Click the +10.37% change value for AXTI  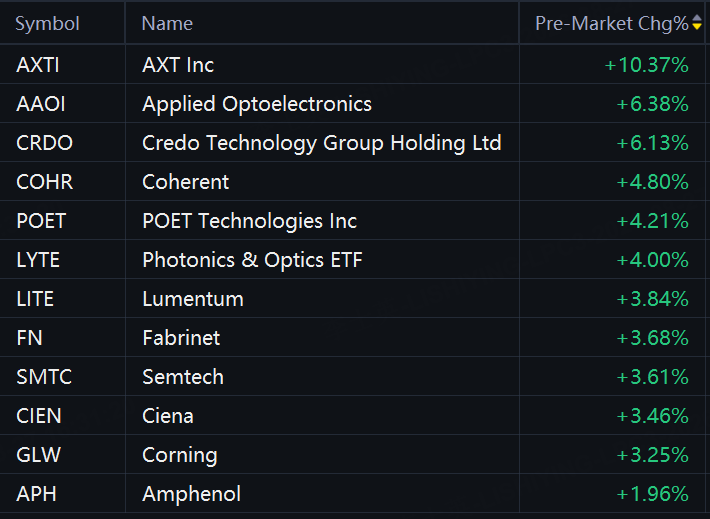point(647,65)
